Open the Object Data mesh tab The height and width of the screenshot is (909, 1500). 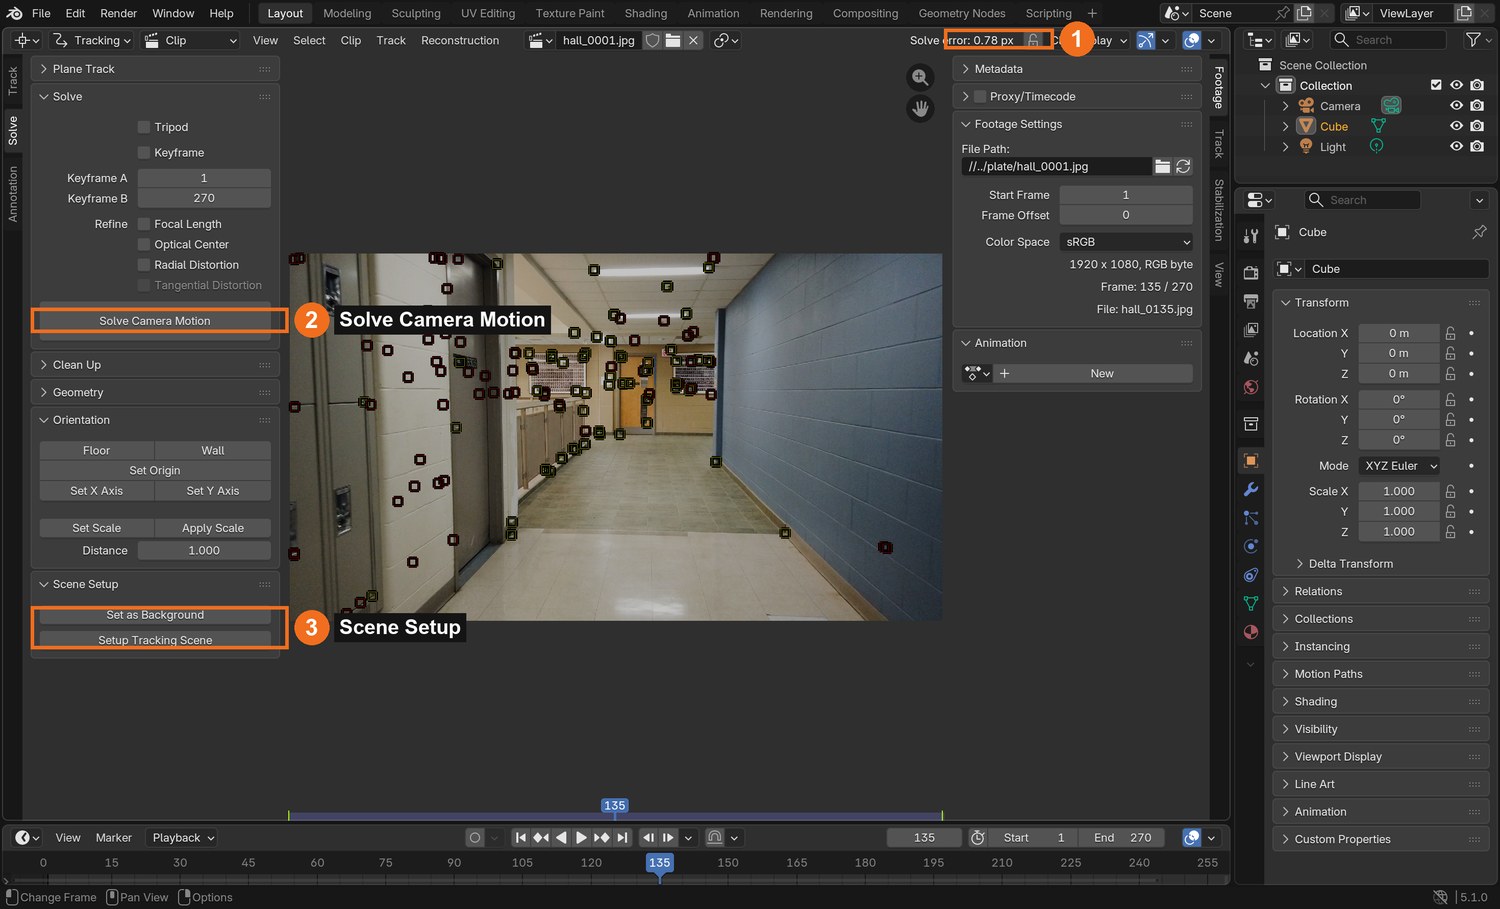tap(1251, 603)
